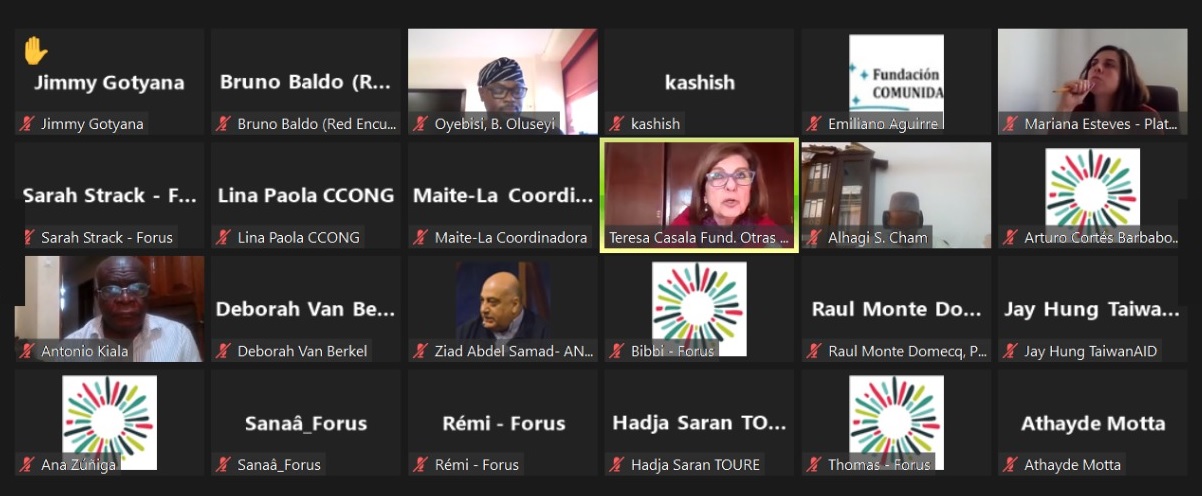
Task: Select Bibbi - Forus logo tile
Action: 698,309
